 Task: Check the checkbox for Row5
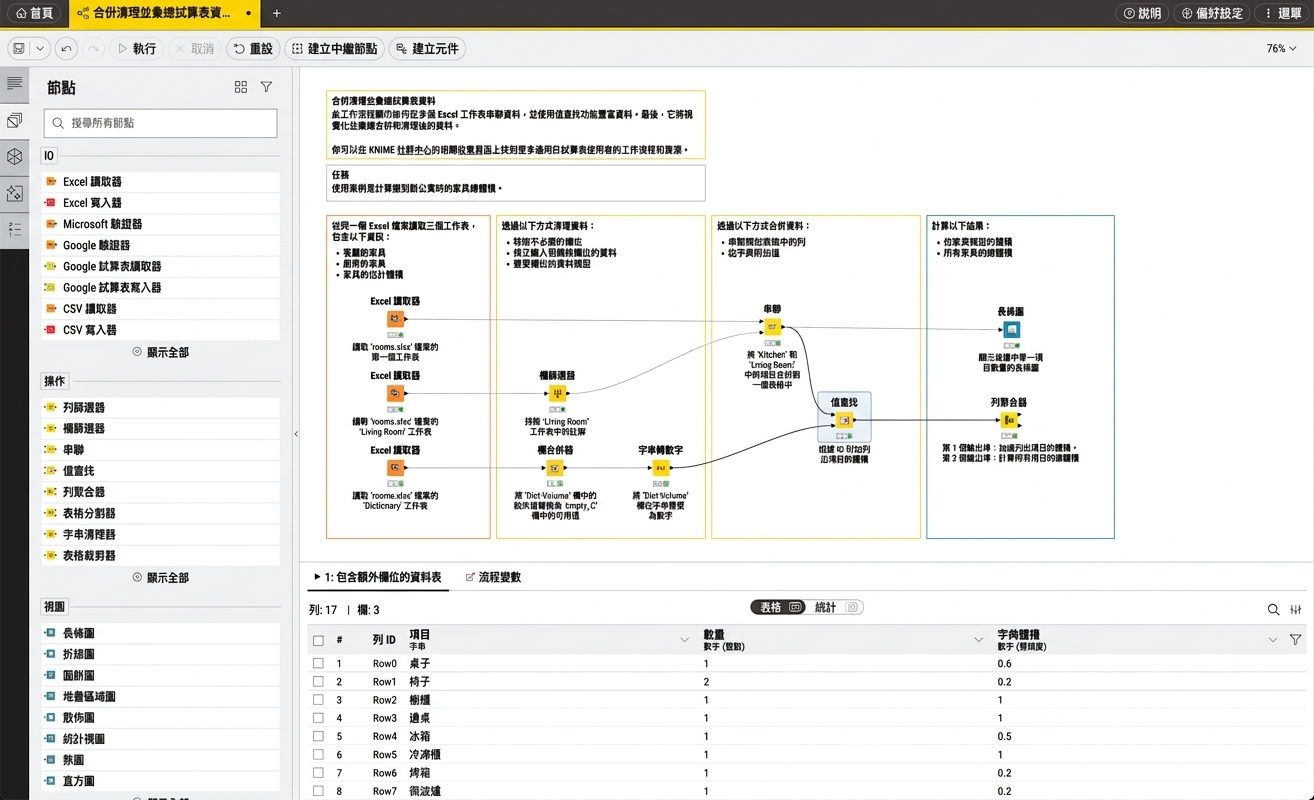318,755
